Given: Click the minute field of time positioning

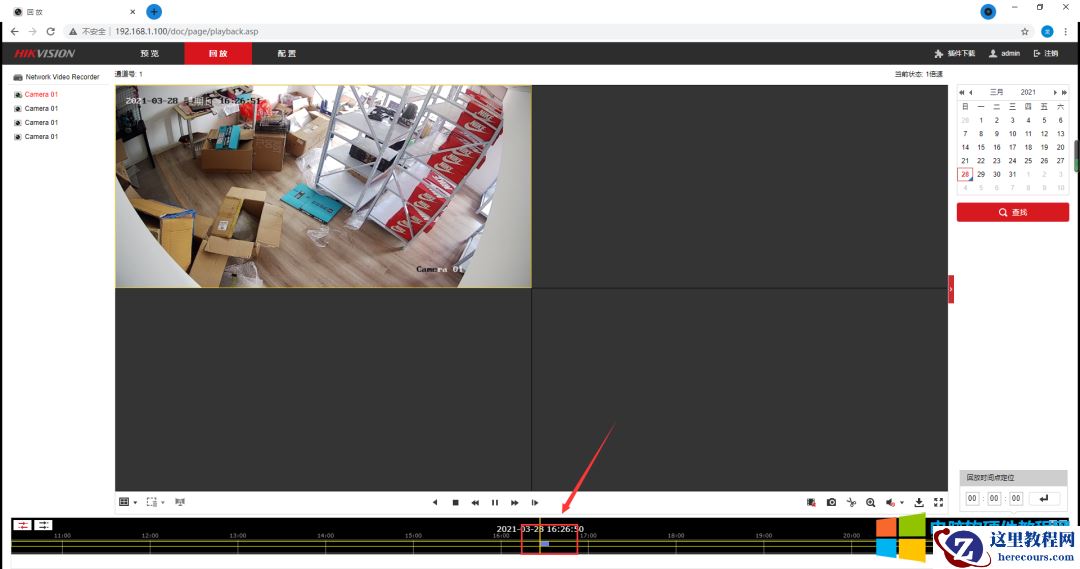Looking at the screenshot, I should 994,498.
